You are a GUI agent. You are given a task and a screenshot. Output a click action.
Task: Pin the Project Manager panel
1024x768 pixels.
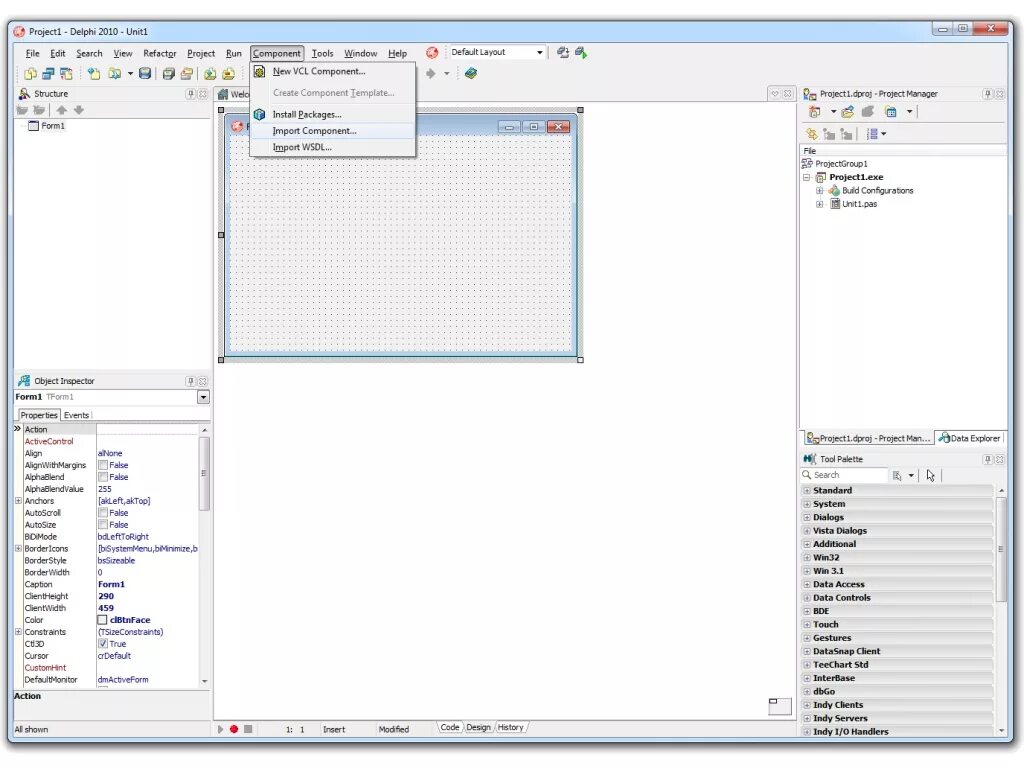[x=987, y=94]
